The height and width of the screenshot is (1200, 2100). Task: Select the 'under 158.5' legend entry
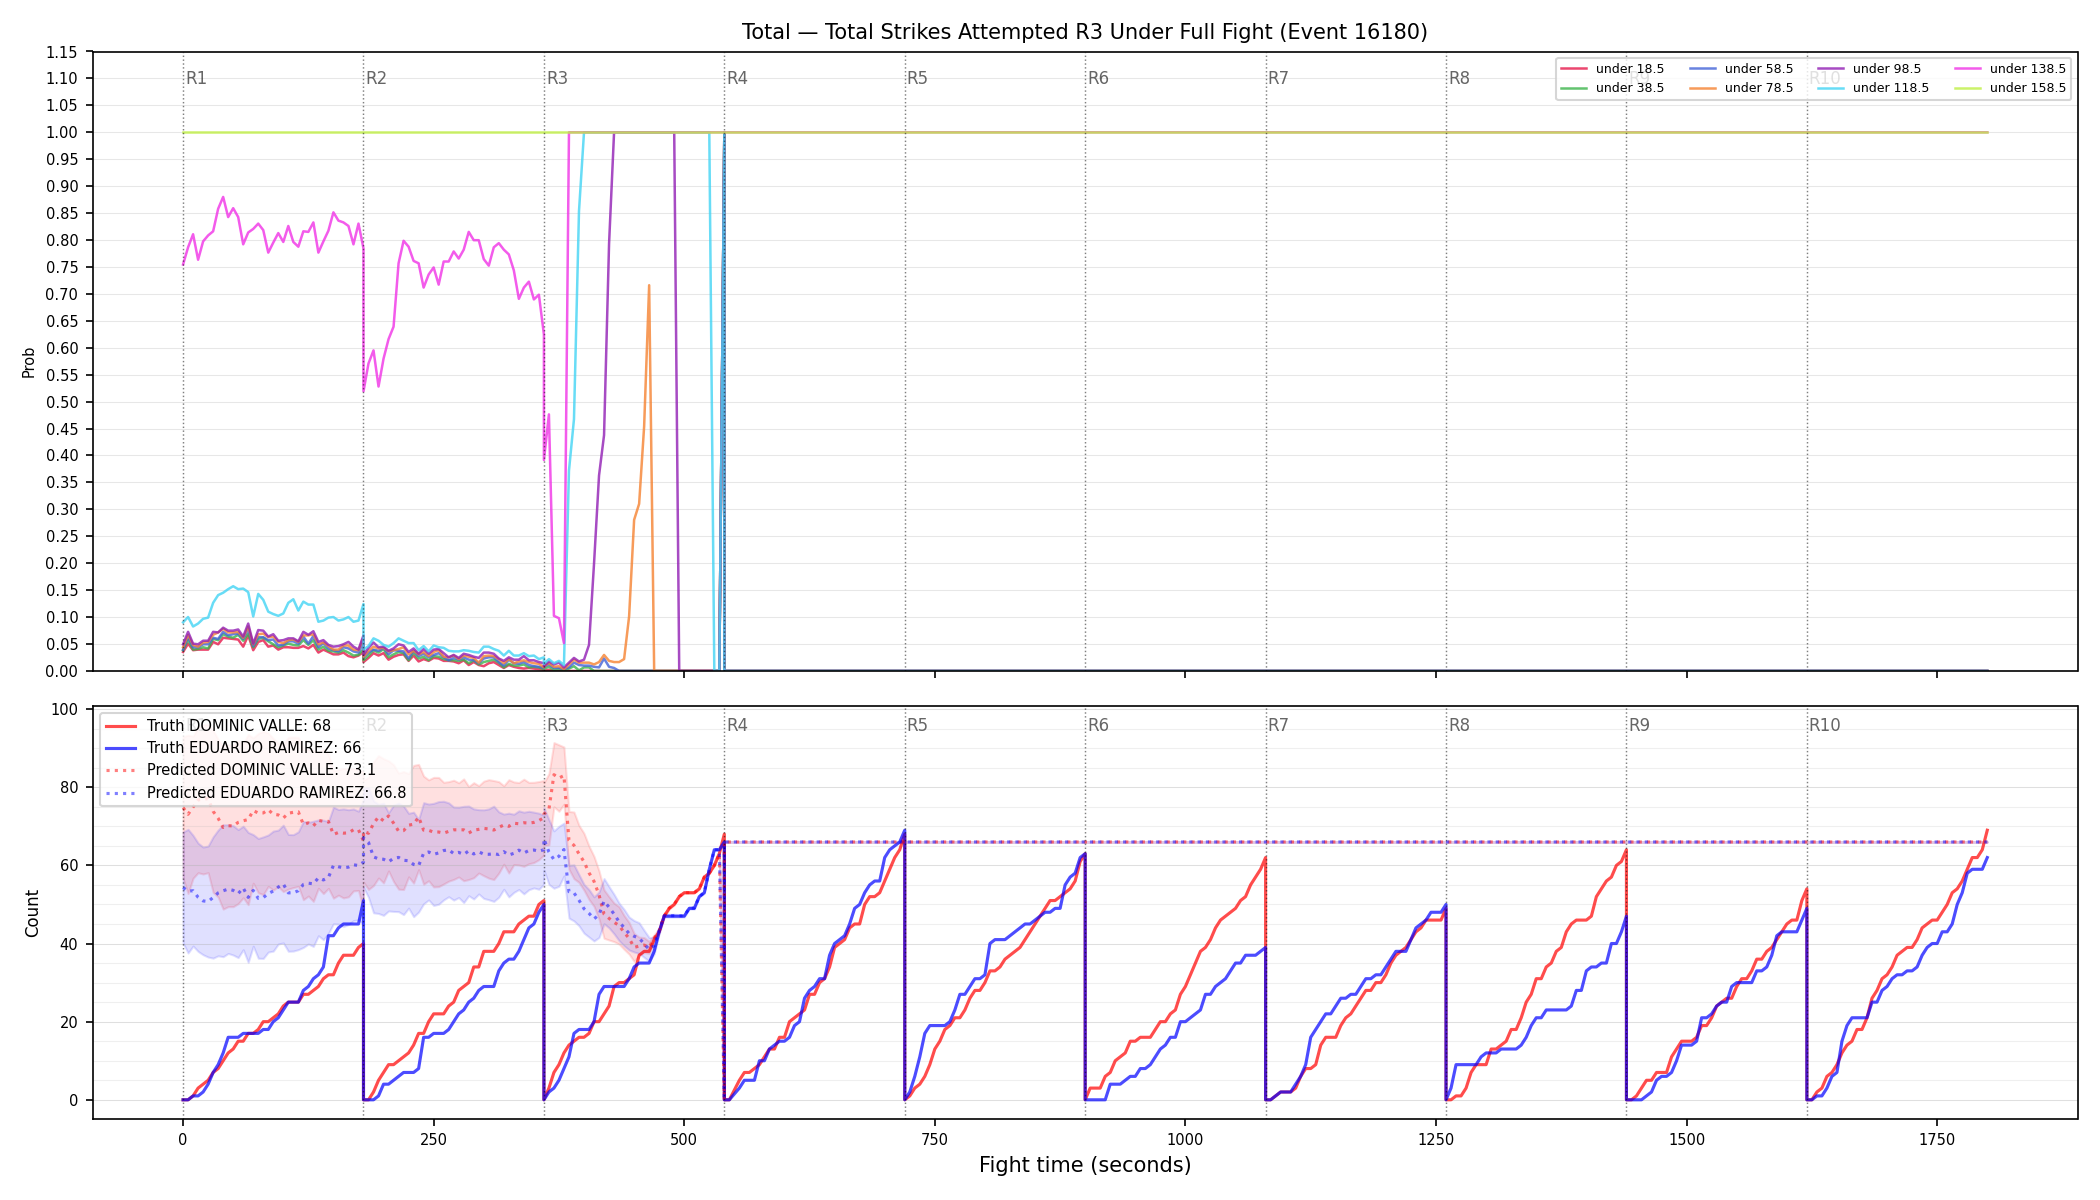point(2011,88)
